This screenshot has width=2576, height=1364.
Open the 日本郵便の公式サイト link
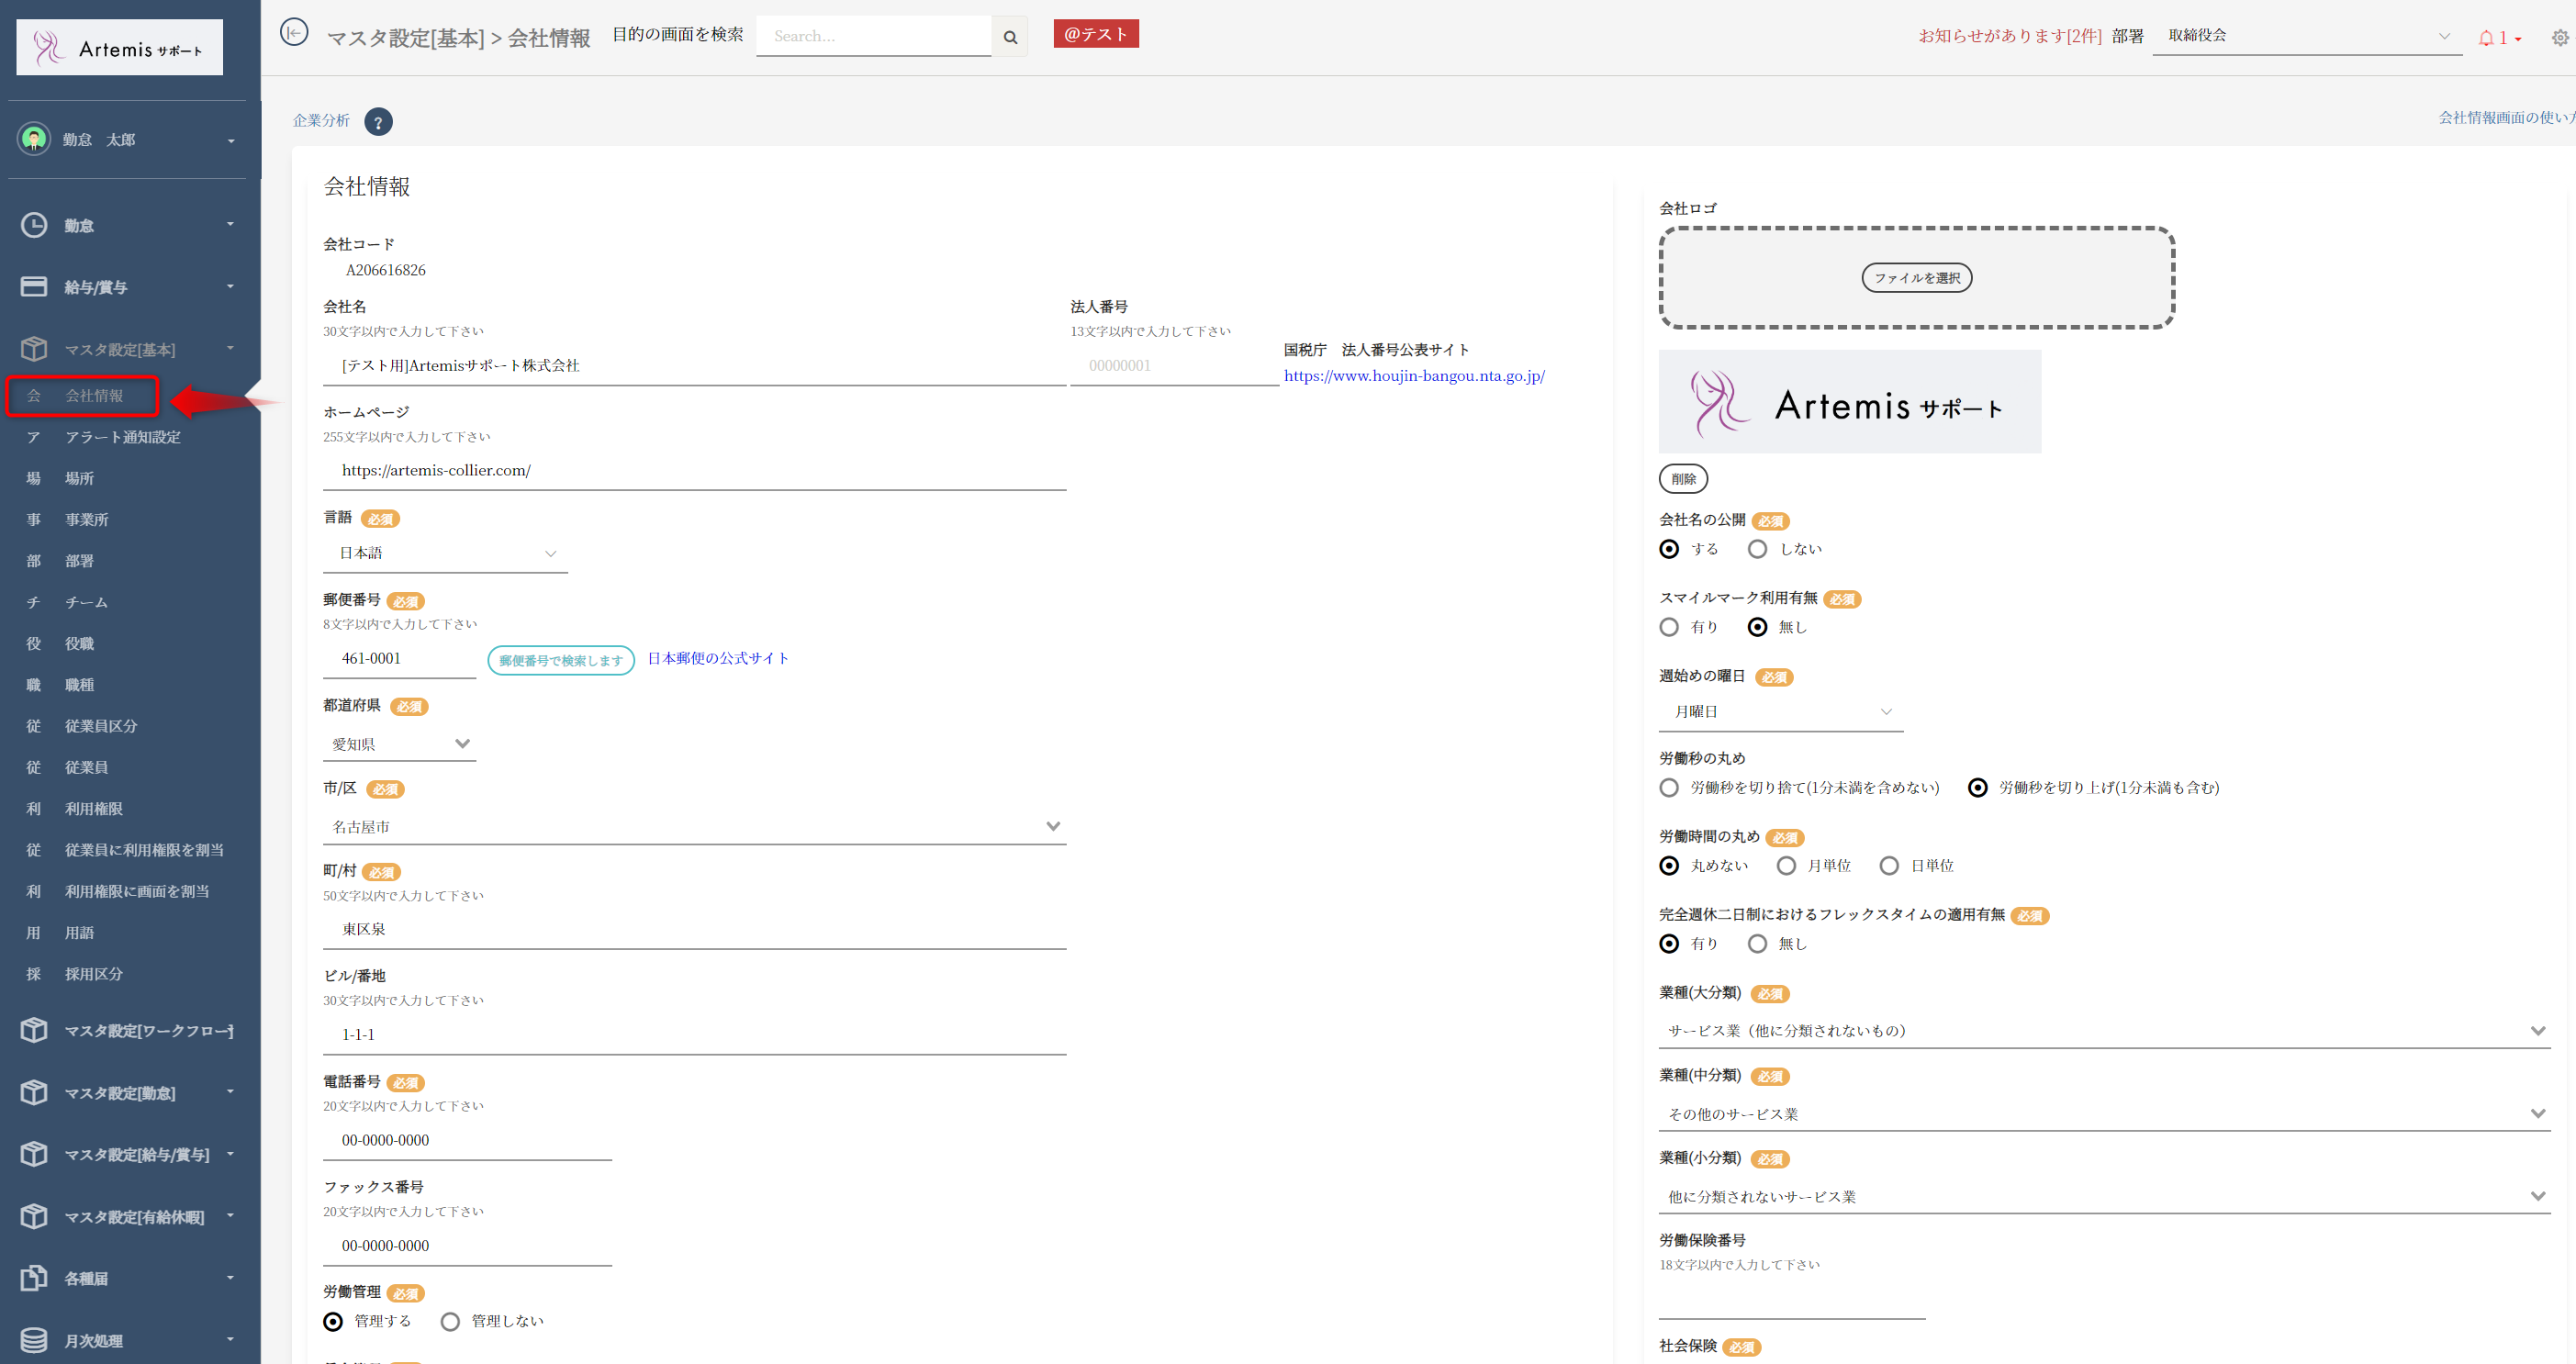click(x=718, y=658)
